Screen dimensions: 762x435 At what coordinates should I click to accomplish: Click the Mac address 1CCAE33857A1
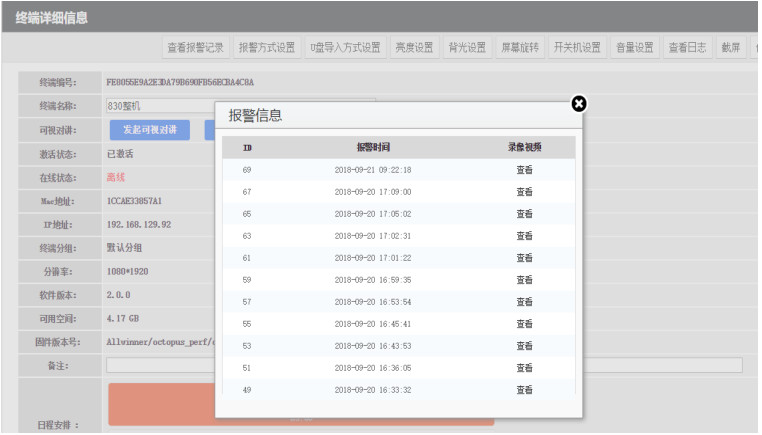pyautogui.click(x=134, y=201)
